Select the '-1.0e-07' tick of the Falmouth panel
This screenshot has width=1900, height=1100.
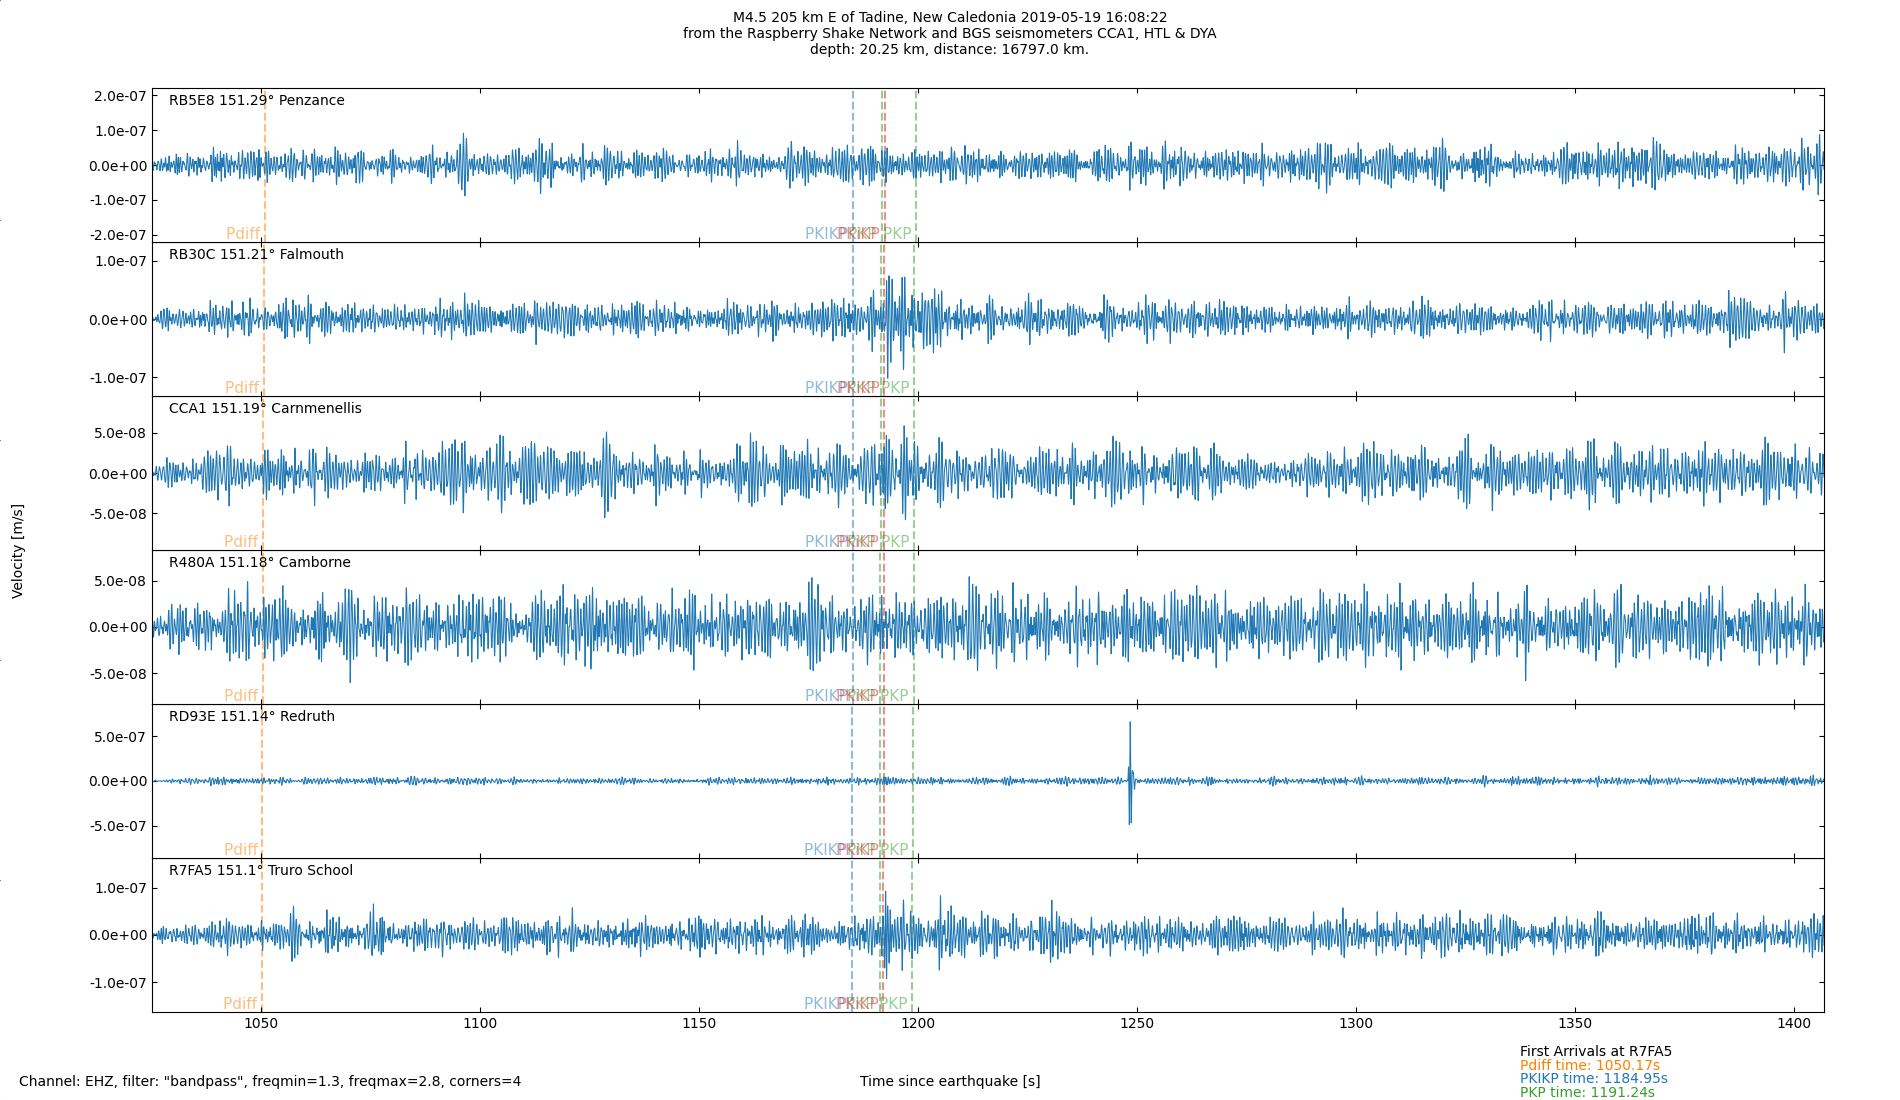click(x=117, y=378)
